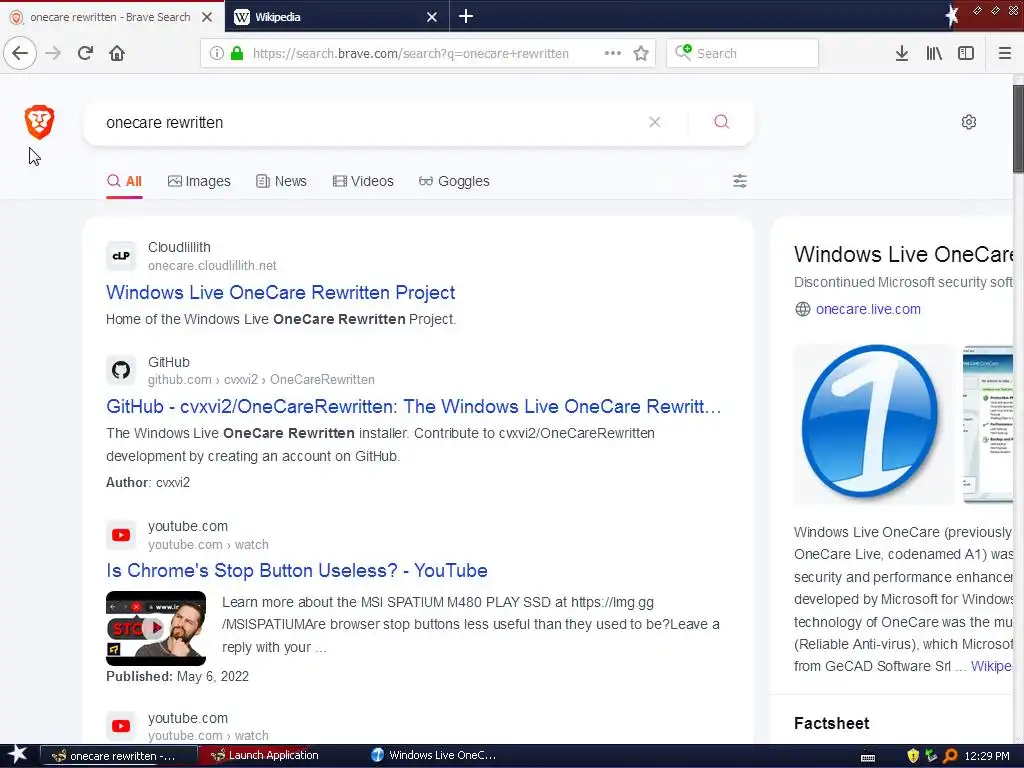Click github.com › cvxvi2 › OneCareRewritten breadcrumb
This screenshot has height=768, width=1024.
[x=261, y=379]
